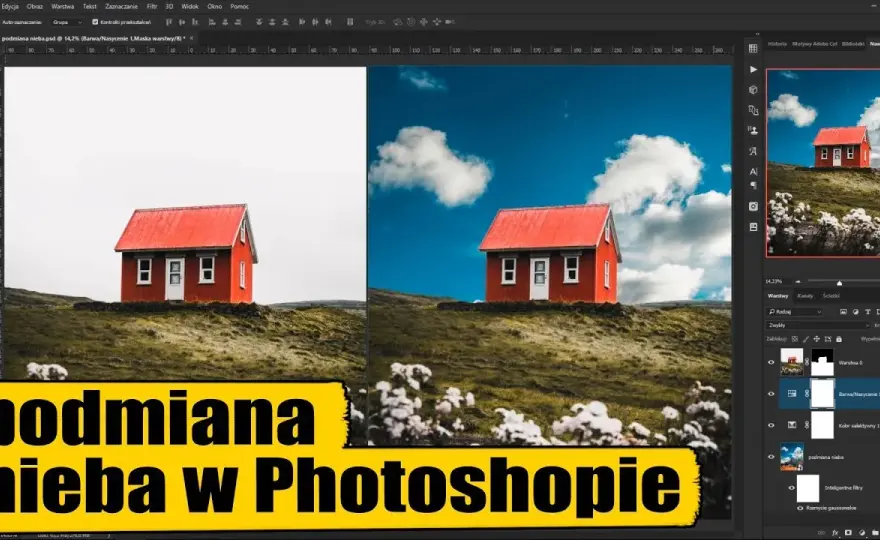
Task: Click the distribute bottom edges icon
Action: point(285,22)
